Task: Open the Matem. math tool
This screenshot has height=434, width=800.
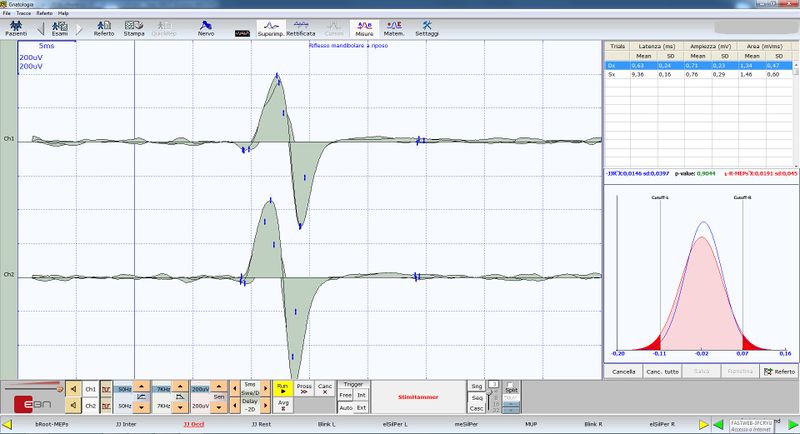Action: (x=394, y=29)
